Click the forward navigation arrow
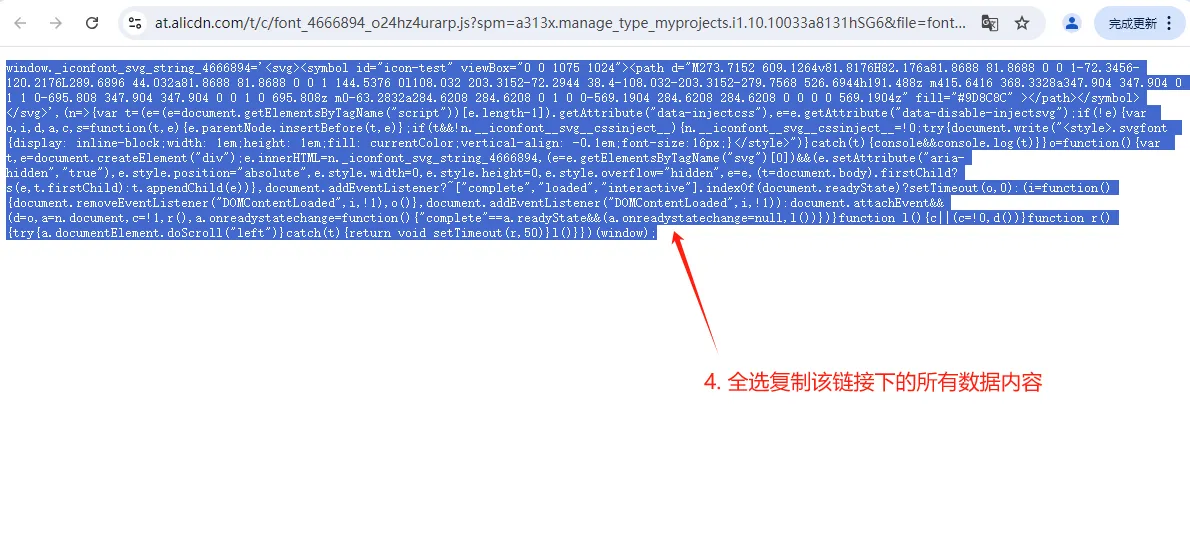1190x553 pixels. [56, 24]
